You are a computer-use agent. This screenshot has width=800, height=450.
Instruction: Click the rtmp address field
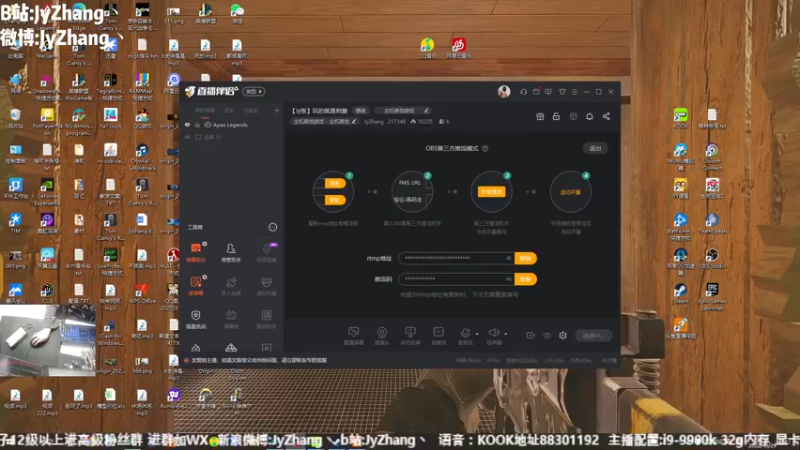pos(456,259)
